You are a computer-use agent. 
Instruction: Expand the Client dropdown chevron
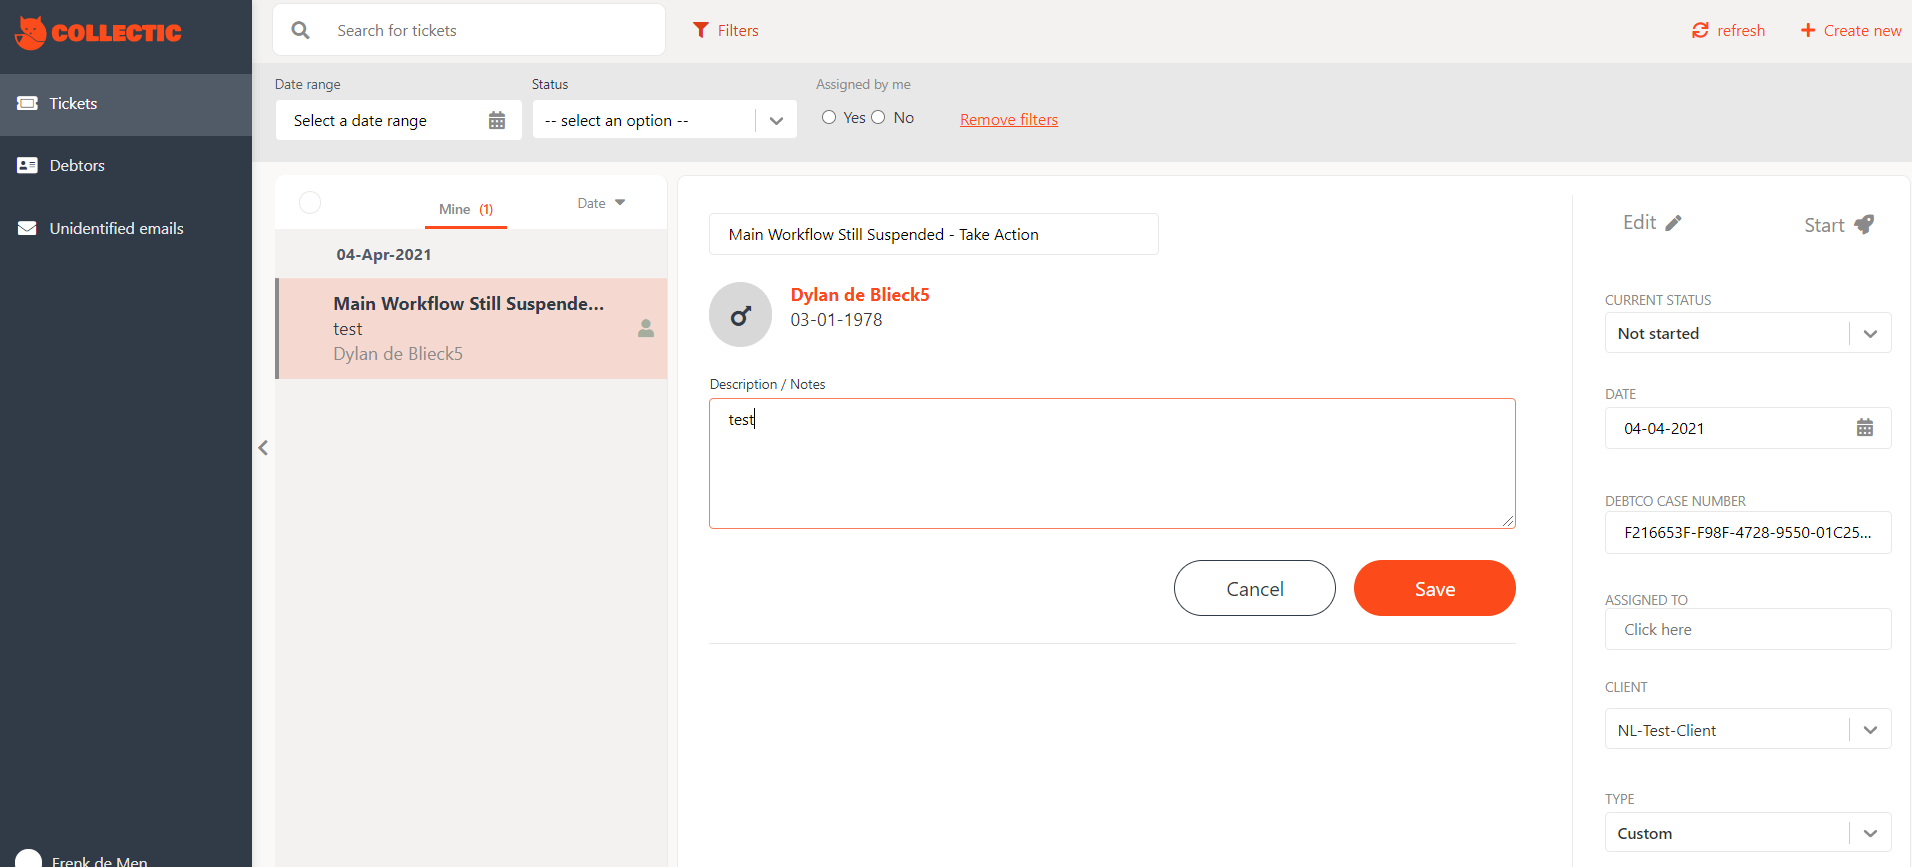tap(1870, 731)
